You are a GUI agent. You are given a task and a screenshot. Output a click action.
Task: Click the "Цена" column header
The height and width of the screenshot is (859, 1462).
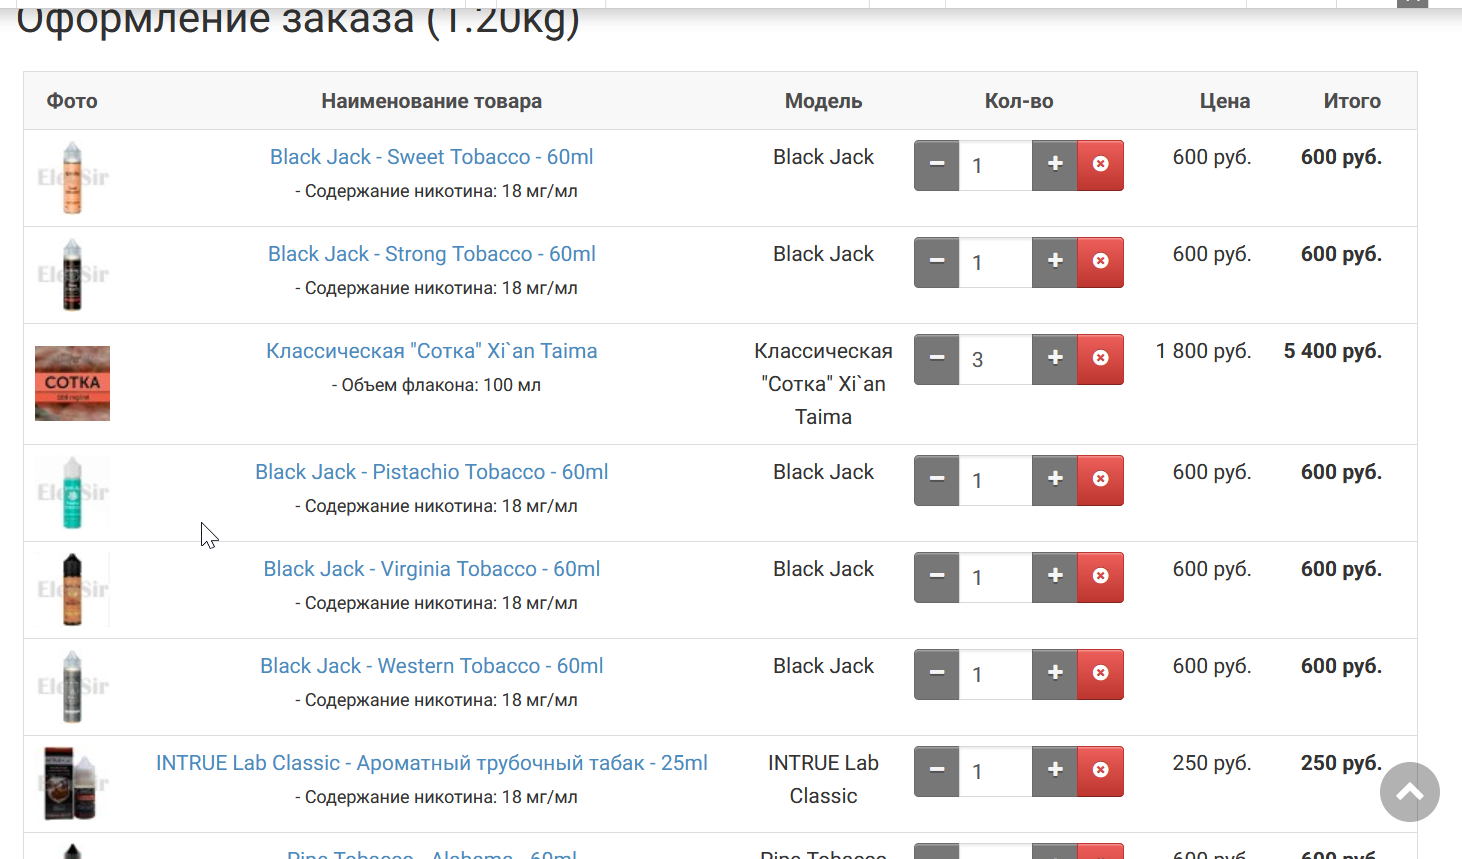pyautogui.click(x=1225, y=101)
